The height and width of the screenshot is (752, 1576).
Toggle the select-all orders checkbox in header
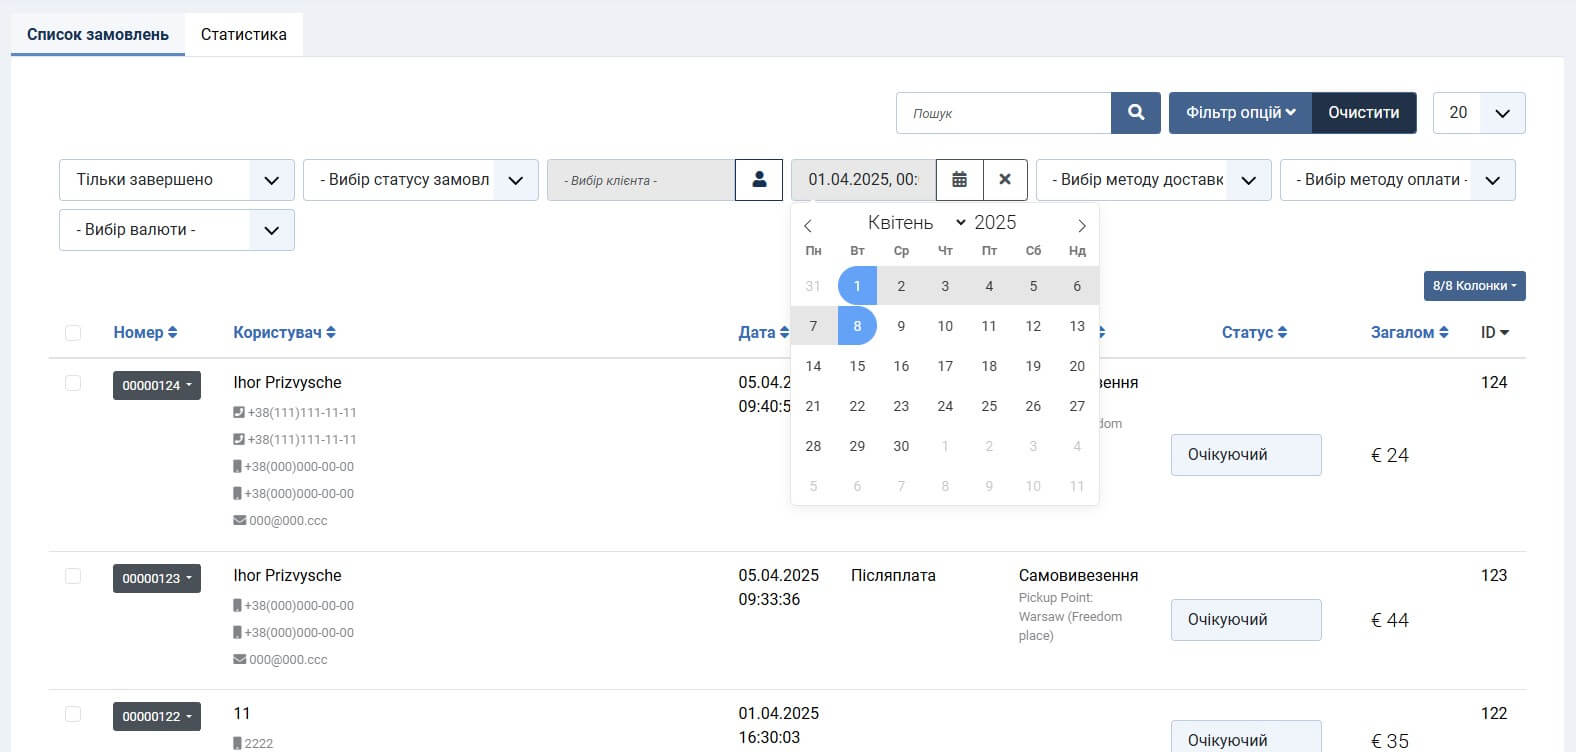coord(73,333)
